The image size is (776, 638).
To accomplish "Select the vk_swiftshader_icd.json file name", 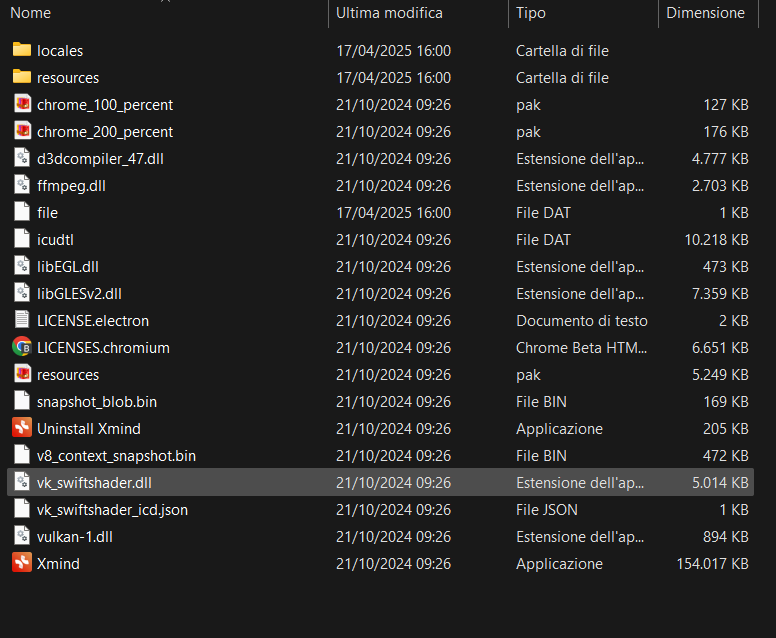I will (112, 509).
